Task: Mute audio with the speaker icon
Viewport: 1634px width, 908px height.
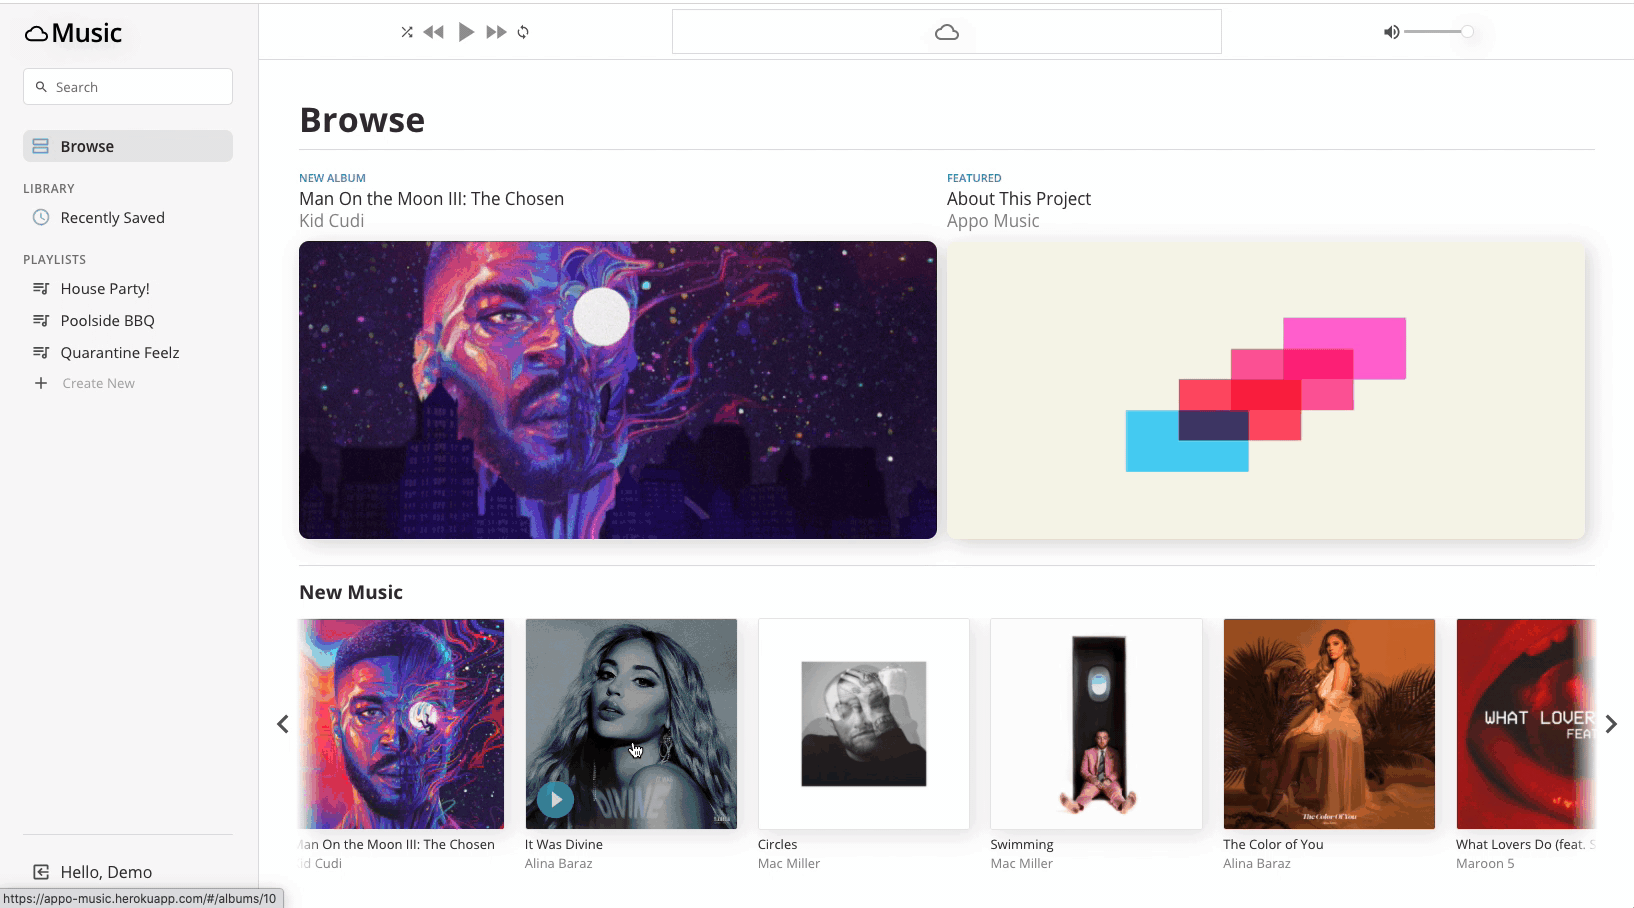Action: [1391, 32]
